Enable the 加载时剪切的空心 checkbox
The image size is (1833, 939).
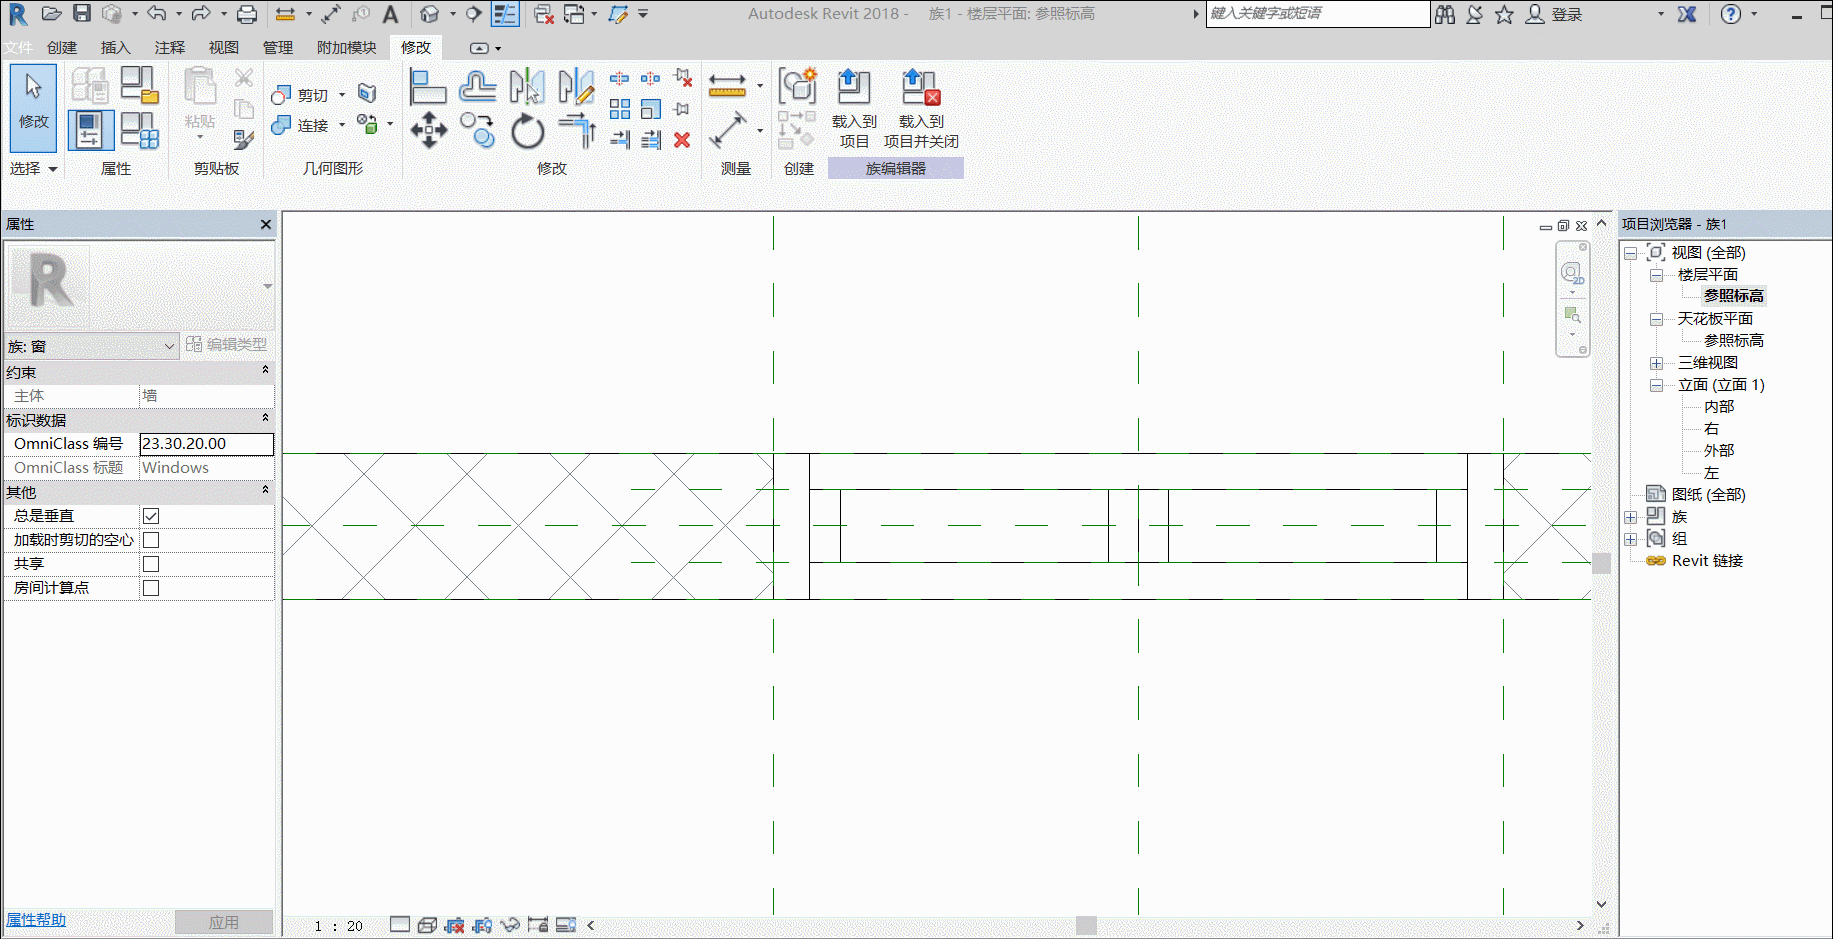151,540
